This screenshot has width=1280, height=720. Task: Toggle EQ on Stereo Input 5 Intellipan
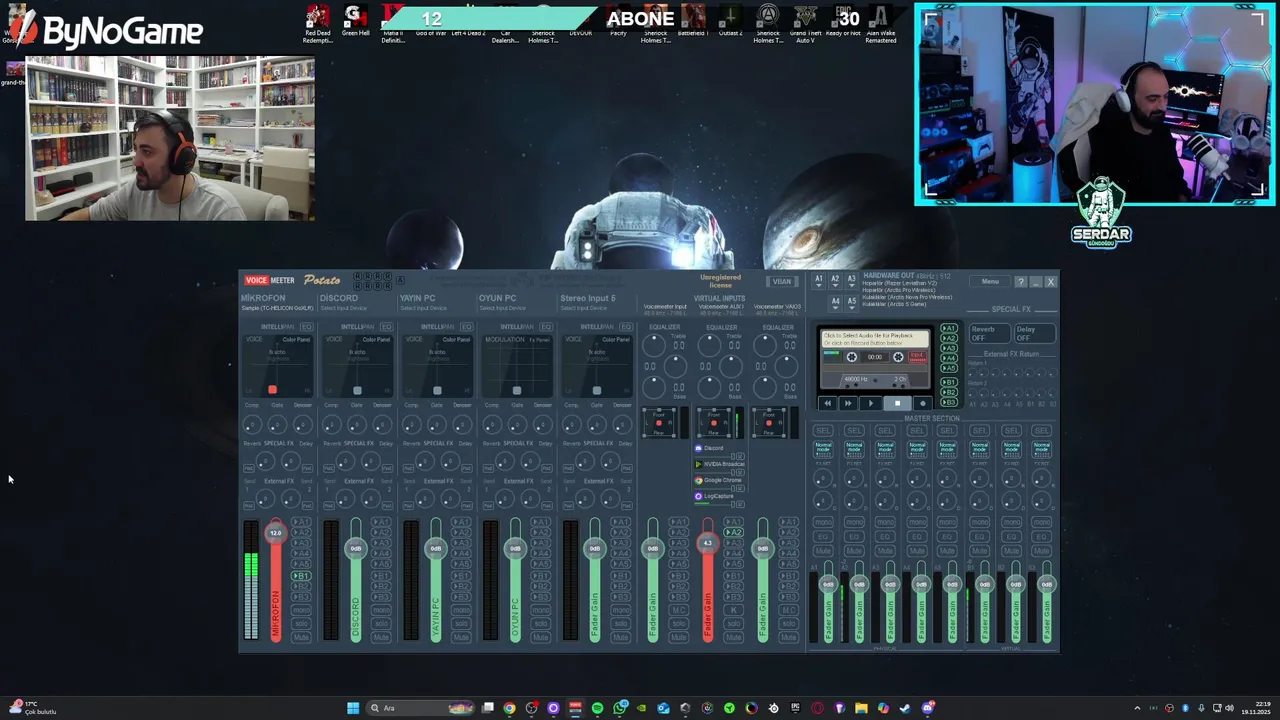click(626, 327)
